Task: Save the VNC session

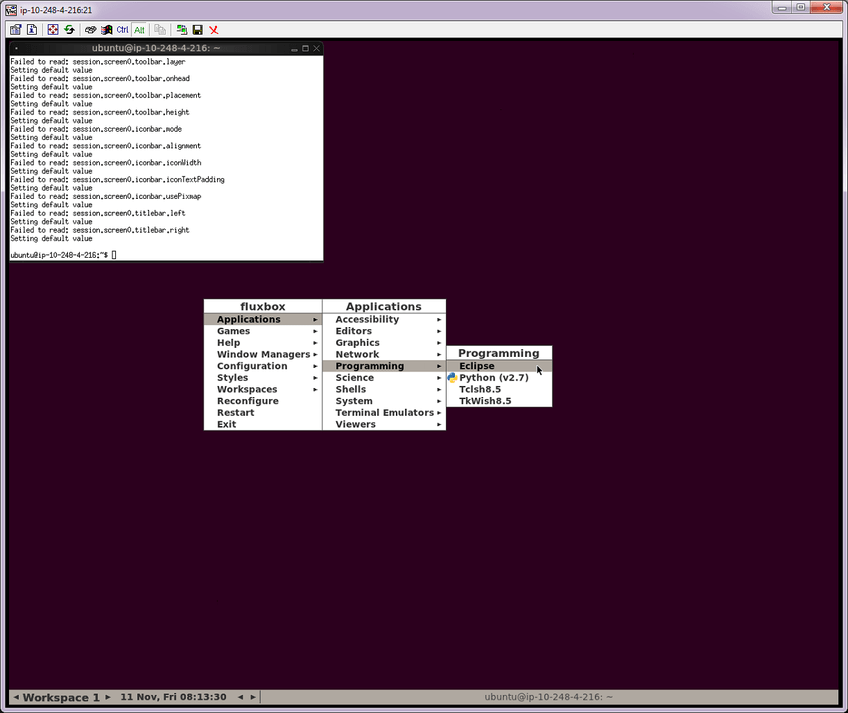Action: point(196,29)
